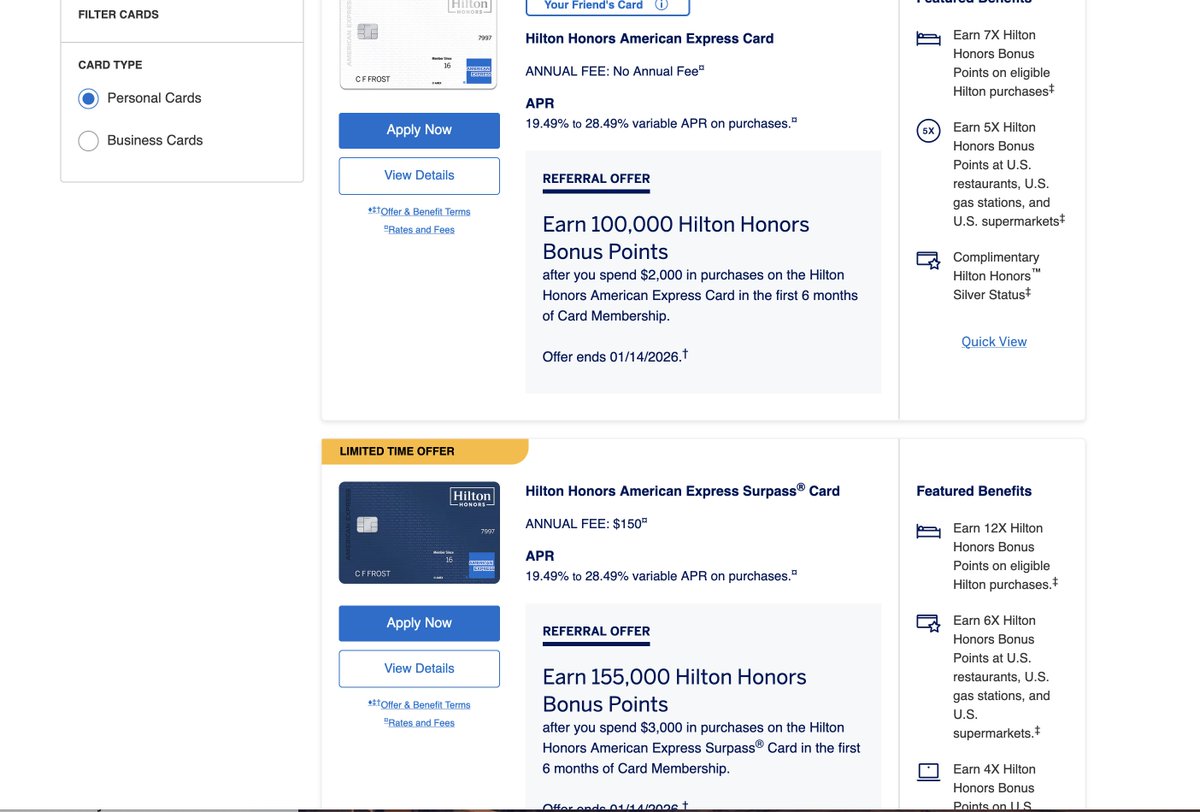Screen dimensions: 1200x812
Task: Open the Quick View link
Action: click(993, 341)
